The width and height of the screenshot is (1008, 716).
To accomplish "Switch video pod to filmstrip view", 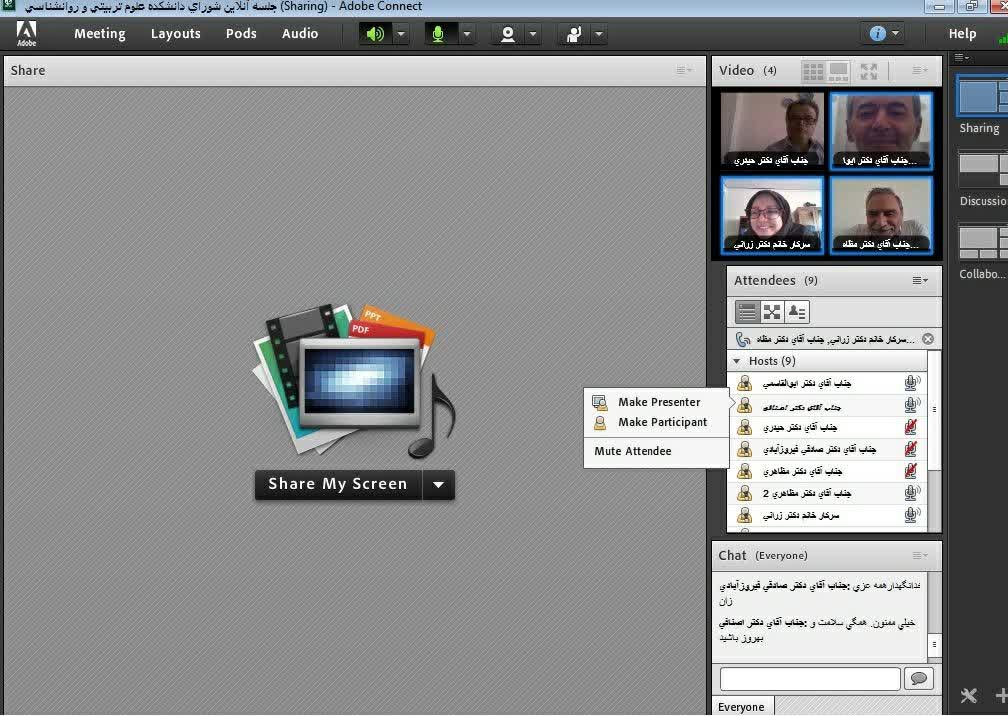I will click(x=838, y=71).
